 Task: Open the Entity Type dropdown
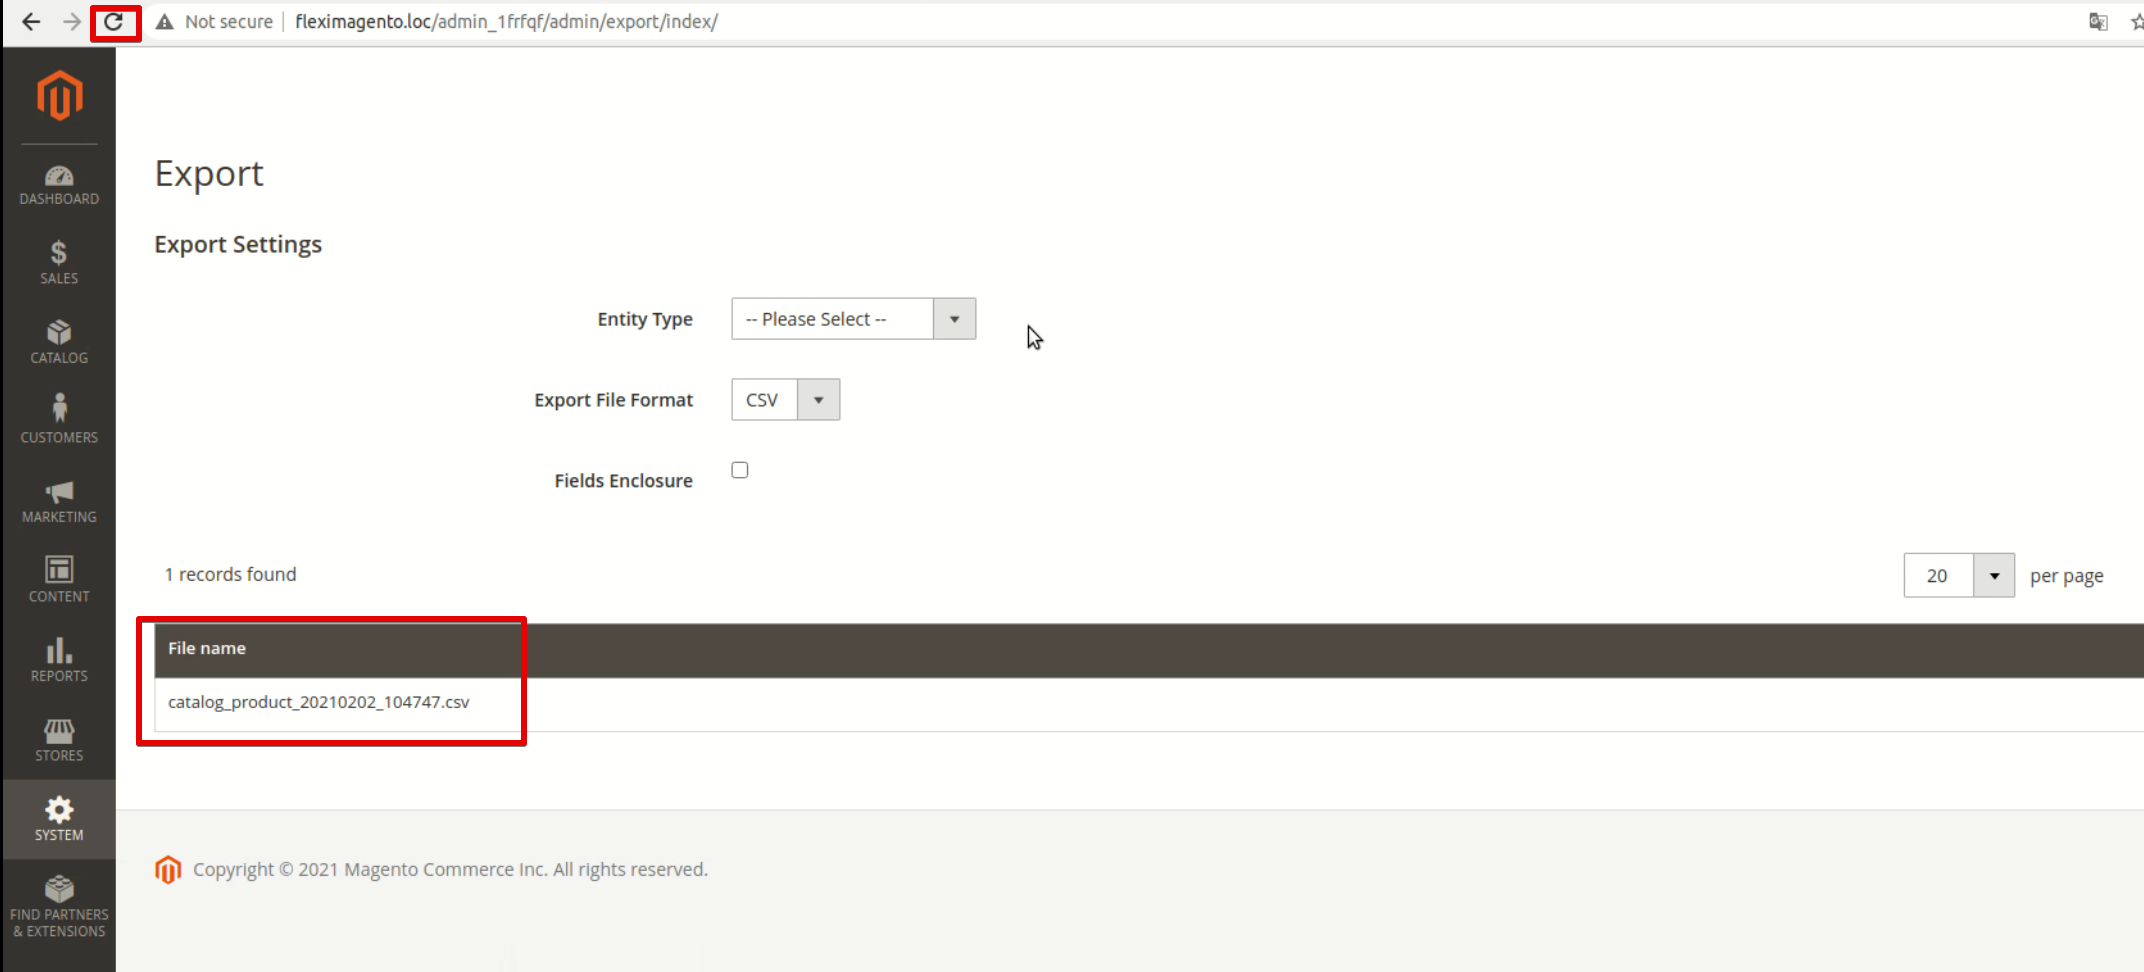853,319
